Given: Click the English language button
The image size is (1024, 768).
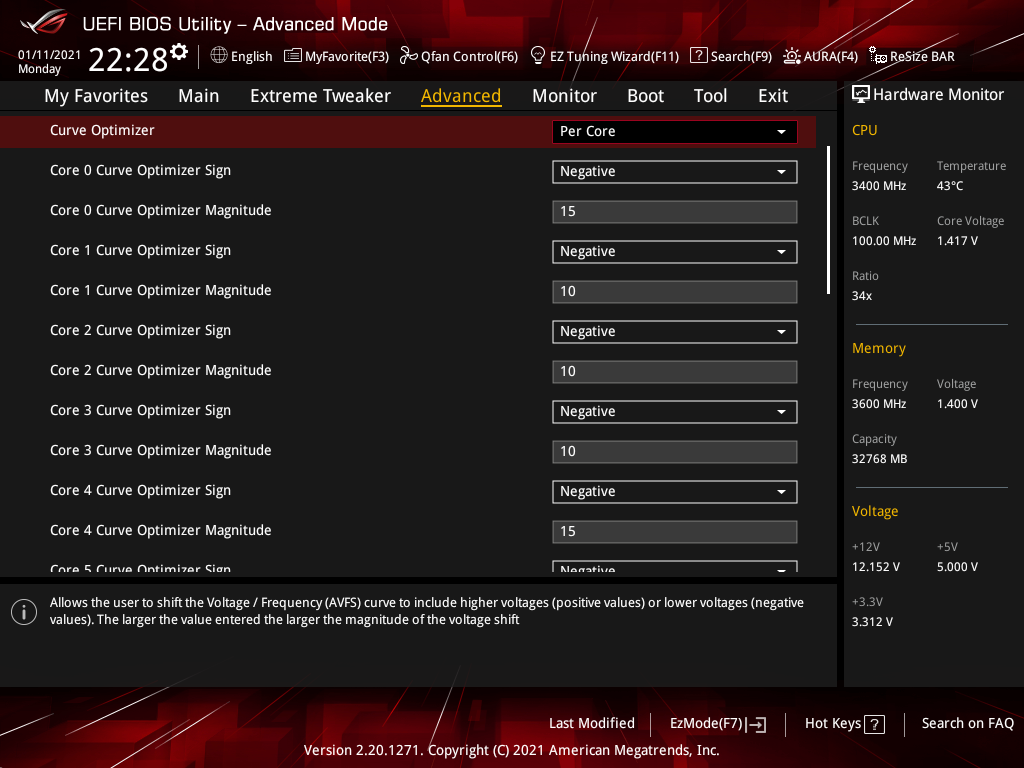Looking at the screenshot, I should click(251, 56).
